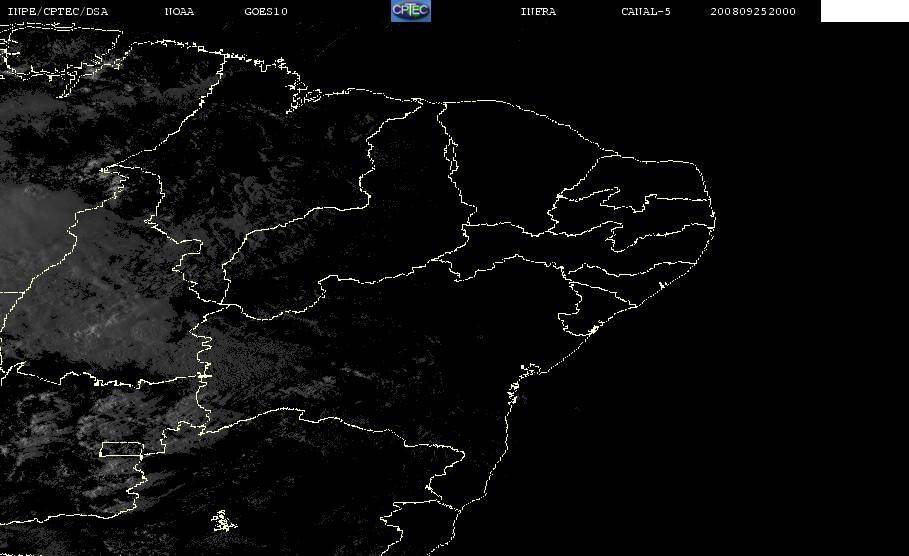This screenshot has width=909, height=556.
Task: Click the small outlined lake near the bottom
Action: (x=223, y=521)
